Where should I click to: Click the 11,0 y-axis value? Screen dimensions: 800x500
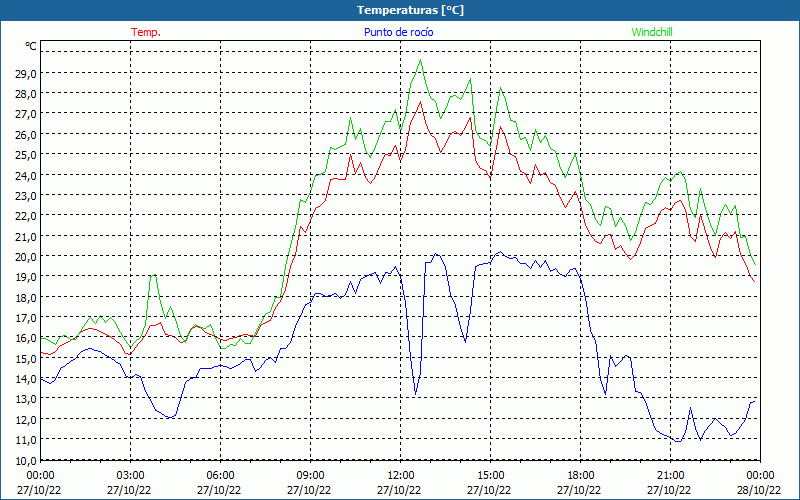coord(26,439)
